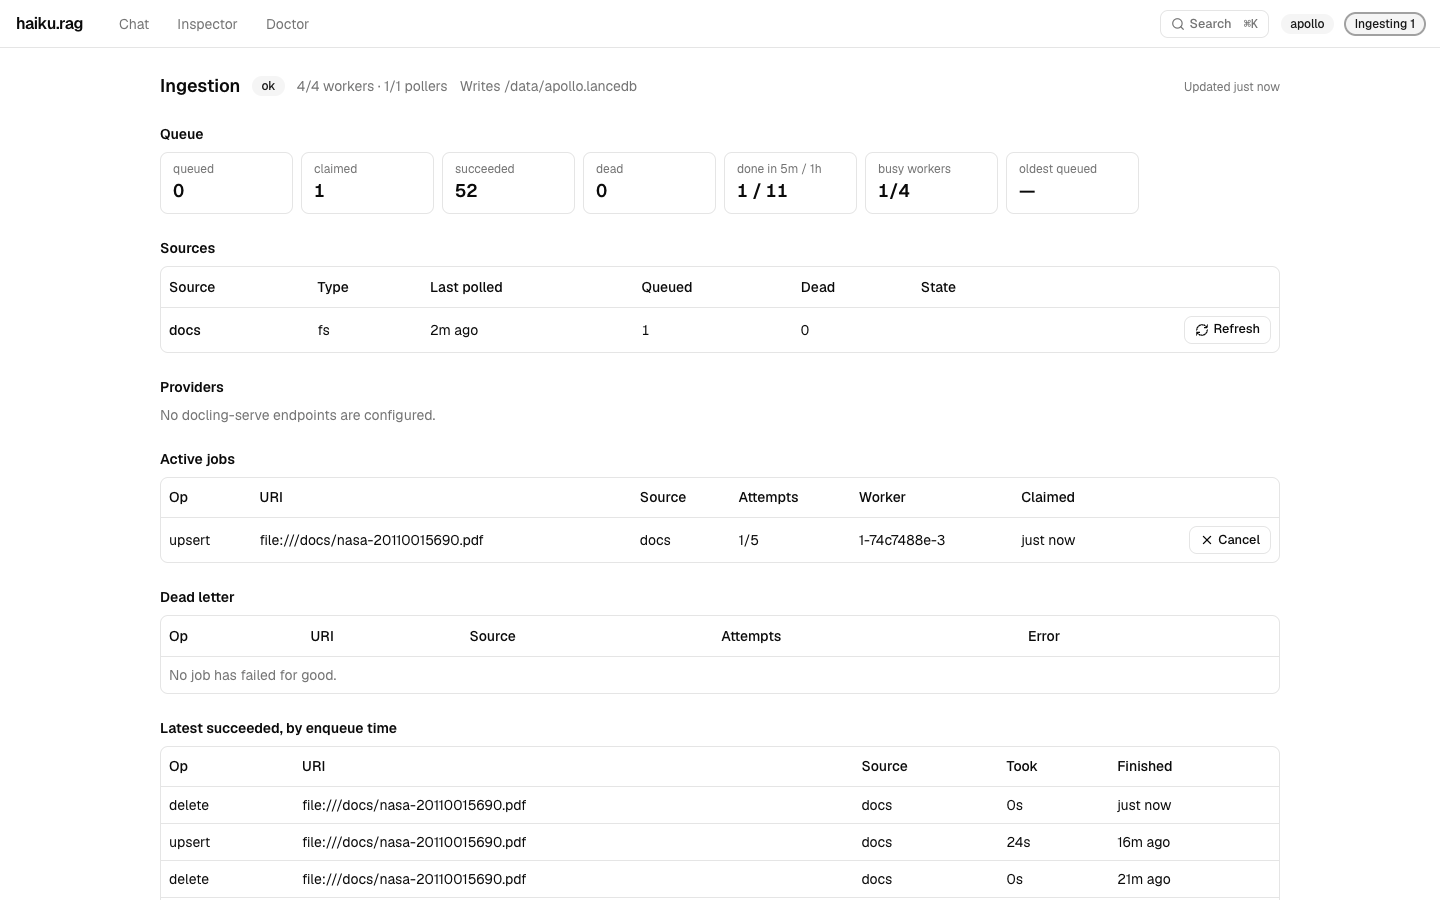Viewport: 1440px width, 900px height.
Task: Select the busy workers 1/4 card
Action: [931, 183]
